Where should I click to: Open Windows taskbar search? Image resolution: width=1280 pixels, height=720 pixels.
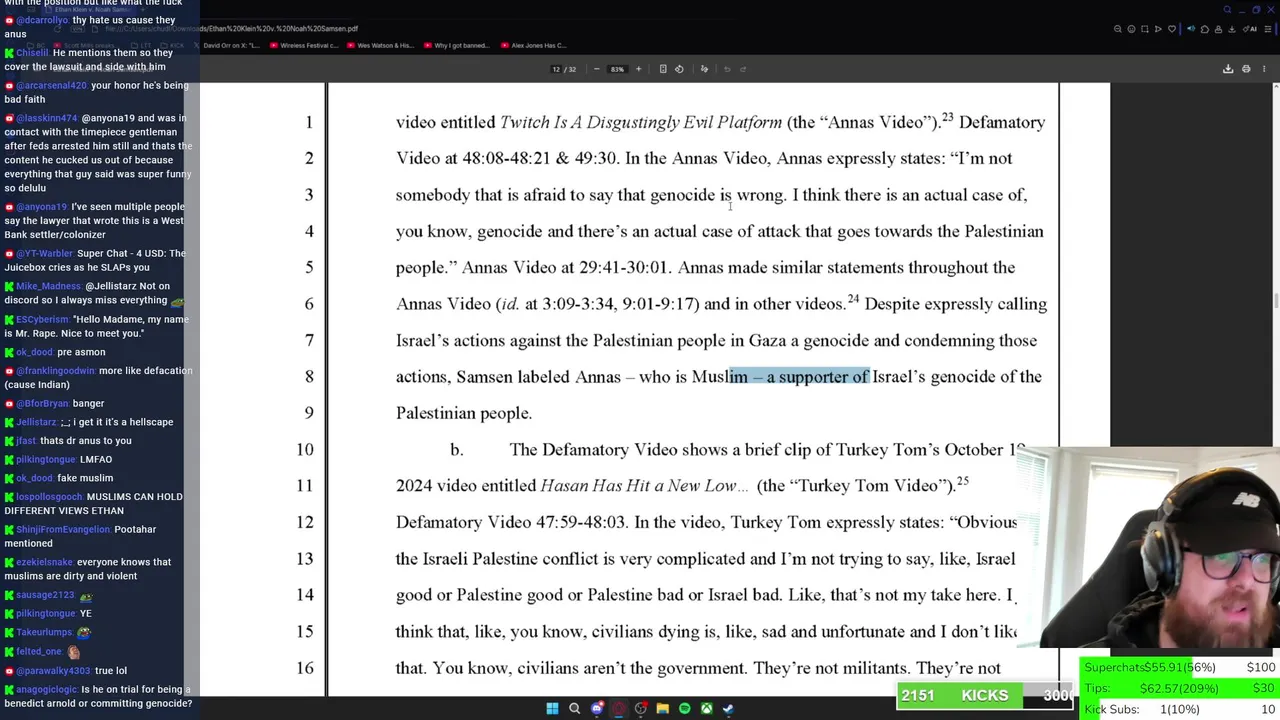pyautogui.click(x=574, y=708)
